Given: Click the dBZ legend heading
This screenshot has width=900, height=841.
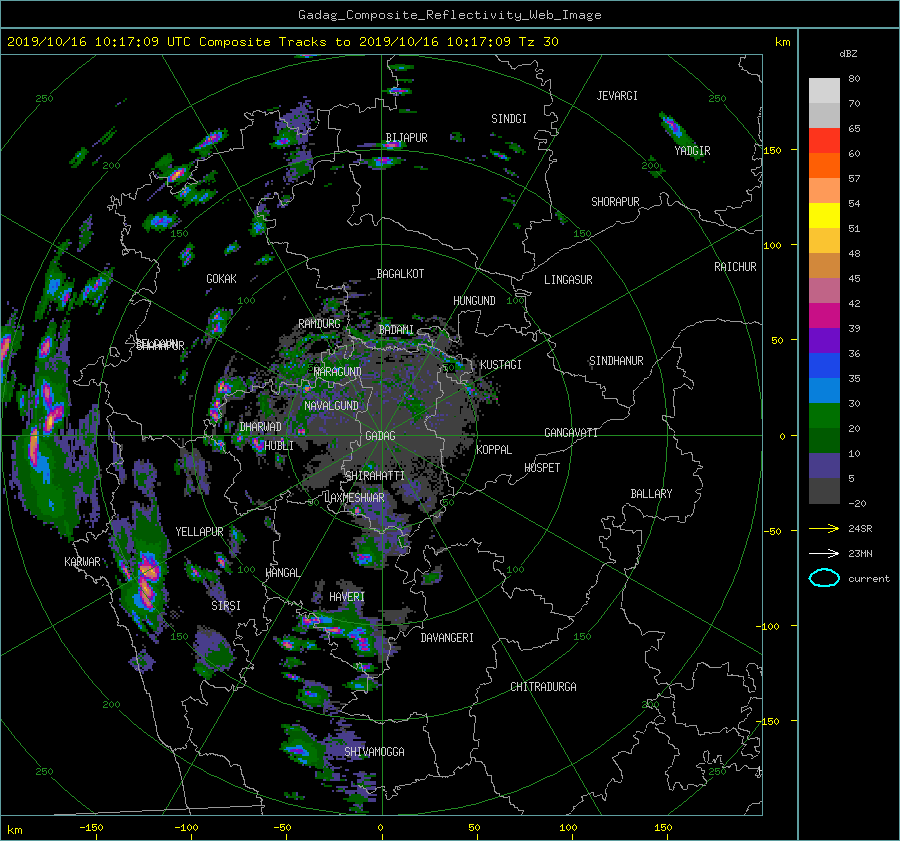Looking at the screenshot, I should (848, 54).
